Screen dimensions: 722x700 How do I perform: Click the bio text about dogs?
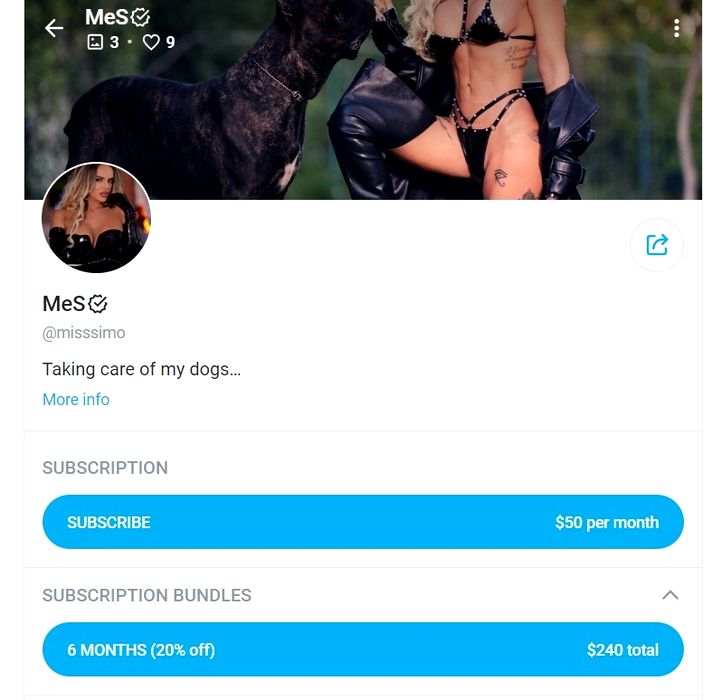[141, 369]
